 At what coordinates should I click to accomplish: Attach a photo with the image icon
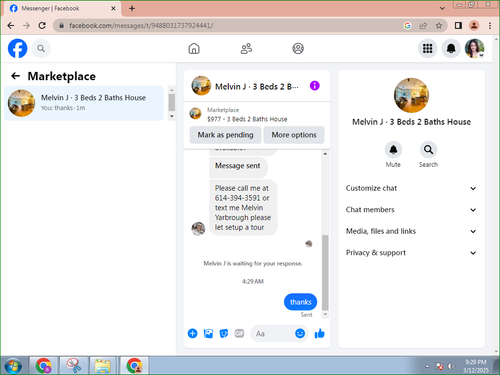tap(208, 333)
